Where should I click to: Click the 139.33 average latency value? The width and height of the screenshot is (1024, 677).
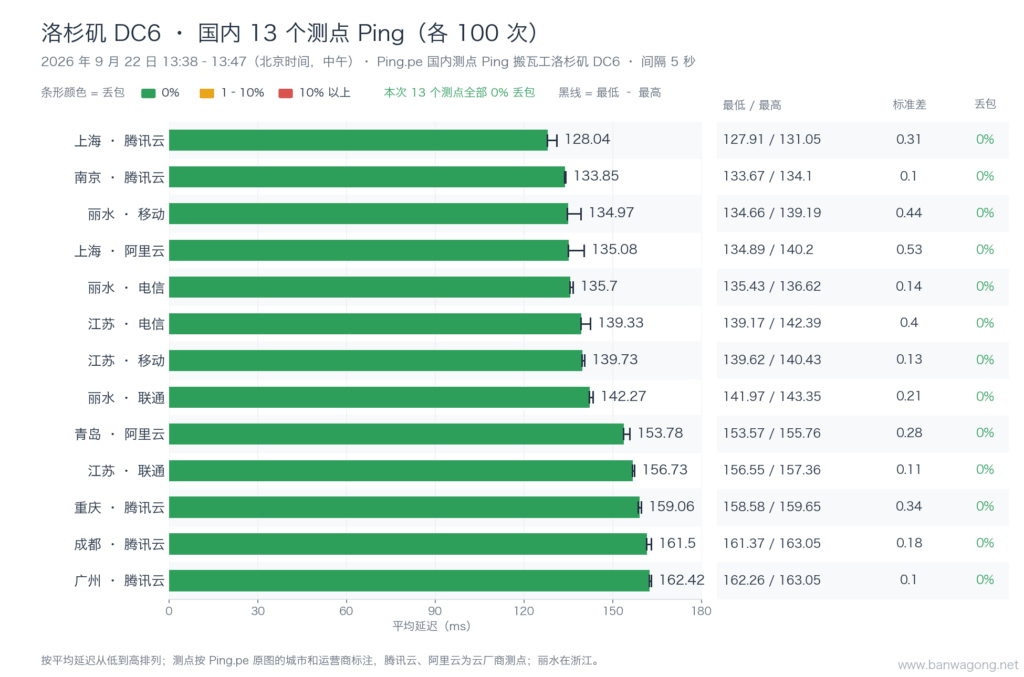pyautogui.click(x=620, y=323)
